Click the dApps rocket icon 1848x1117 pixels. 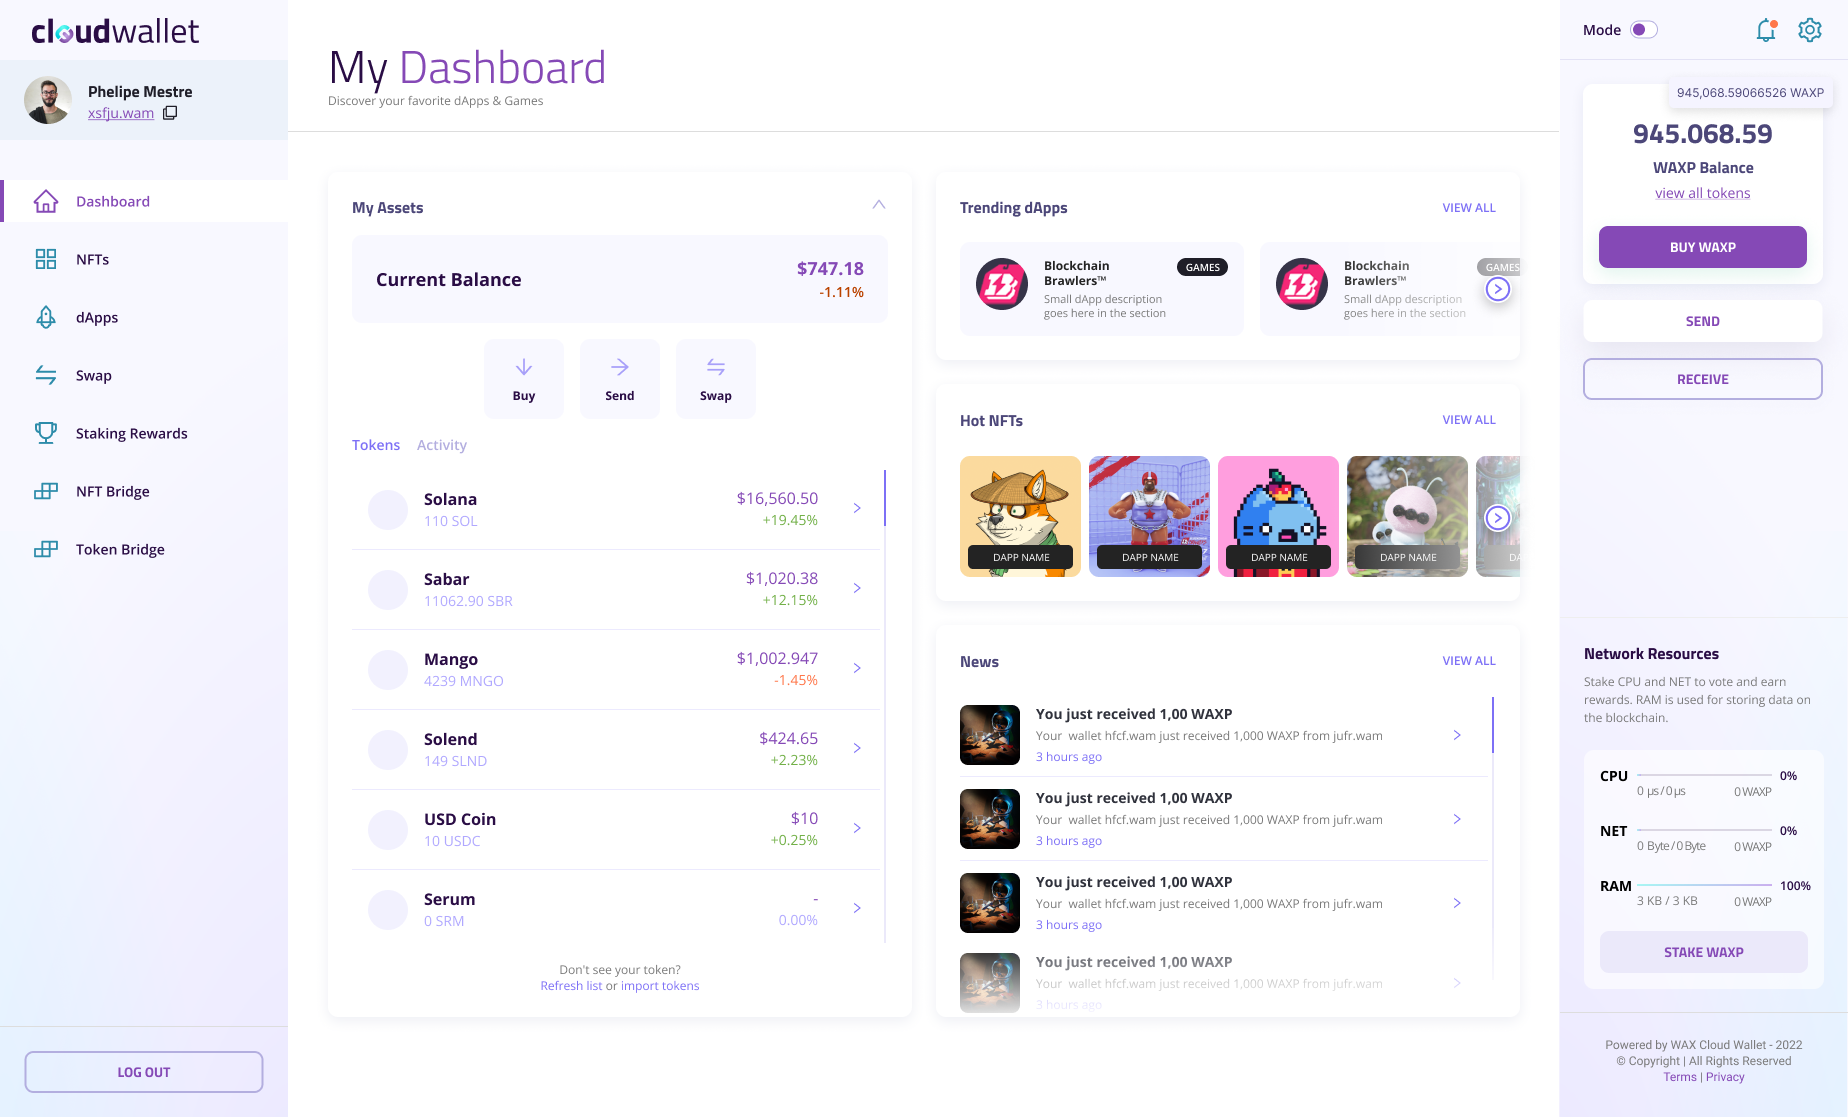tap(46, 317)
